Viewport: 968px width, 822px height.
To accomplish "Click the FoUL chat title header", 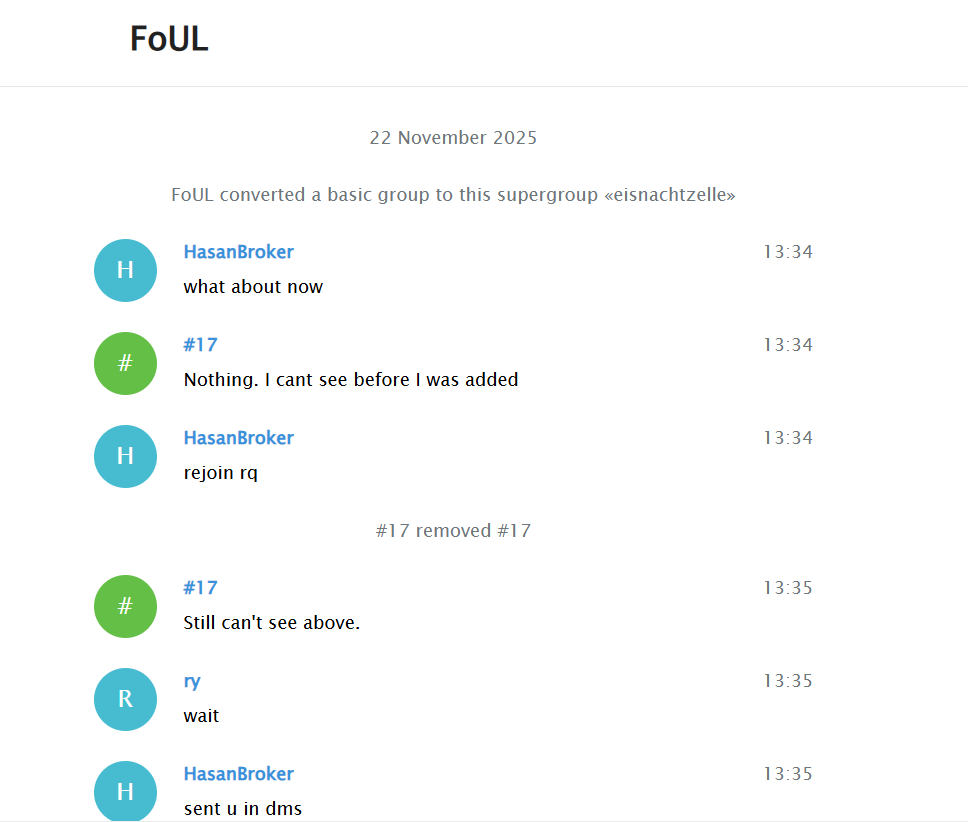I will point(169,39).
